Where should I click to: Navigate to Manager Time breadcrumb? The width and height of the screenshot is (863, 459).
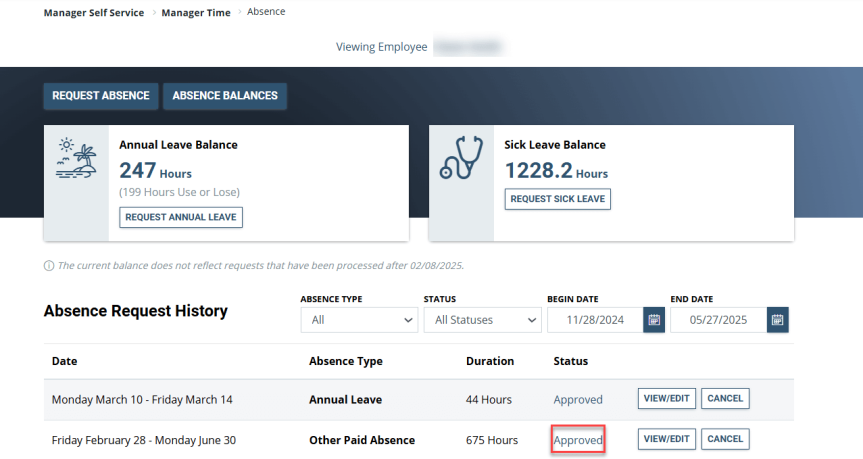[196, 13]
